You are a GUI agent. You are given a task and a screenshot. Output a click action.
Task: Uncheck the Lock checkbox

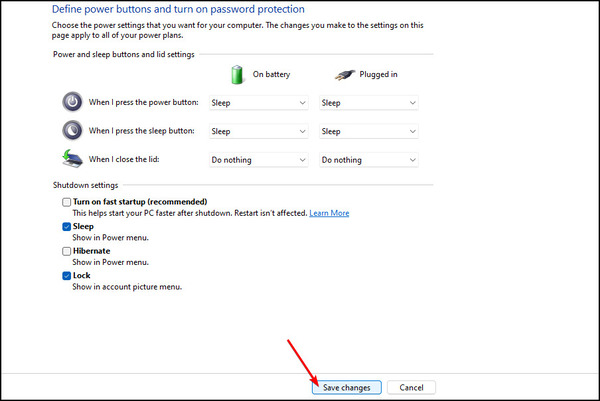[67, 275]
